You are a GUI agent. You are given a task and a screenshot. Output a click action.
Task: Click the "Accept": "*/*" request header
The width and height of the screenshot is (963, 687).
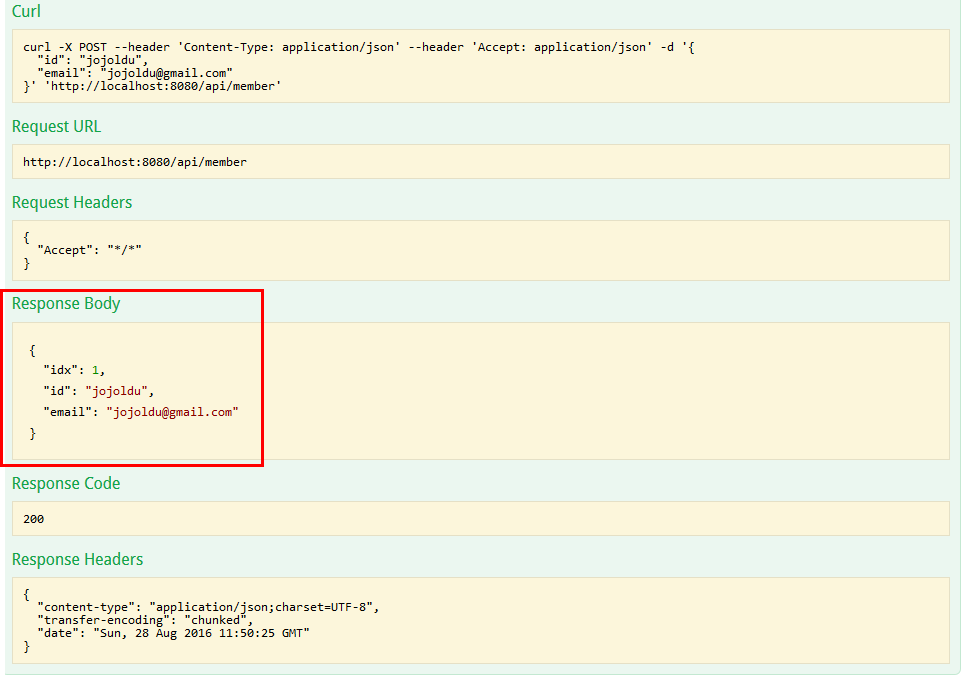pyautogui.click(x=90, y=250)
